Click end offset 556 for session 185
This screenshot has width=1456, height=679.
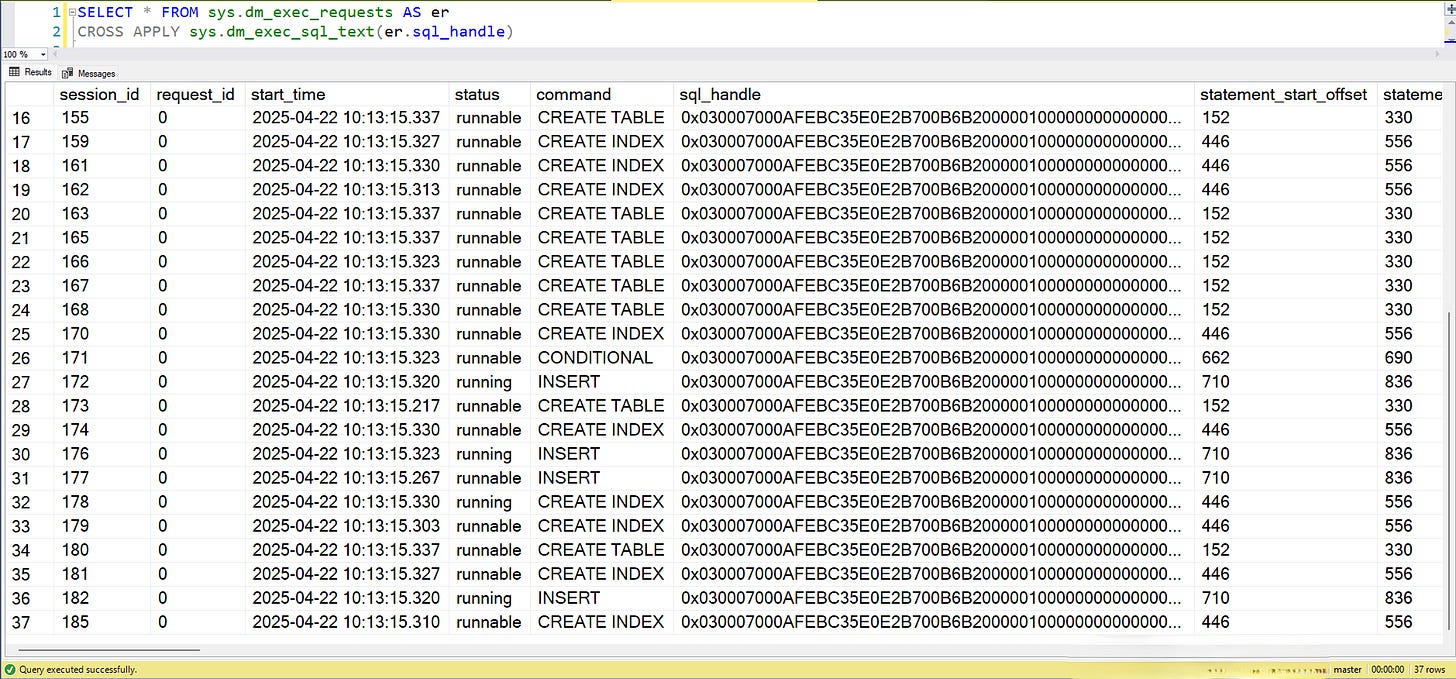tap(1410, 622)
